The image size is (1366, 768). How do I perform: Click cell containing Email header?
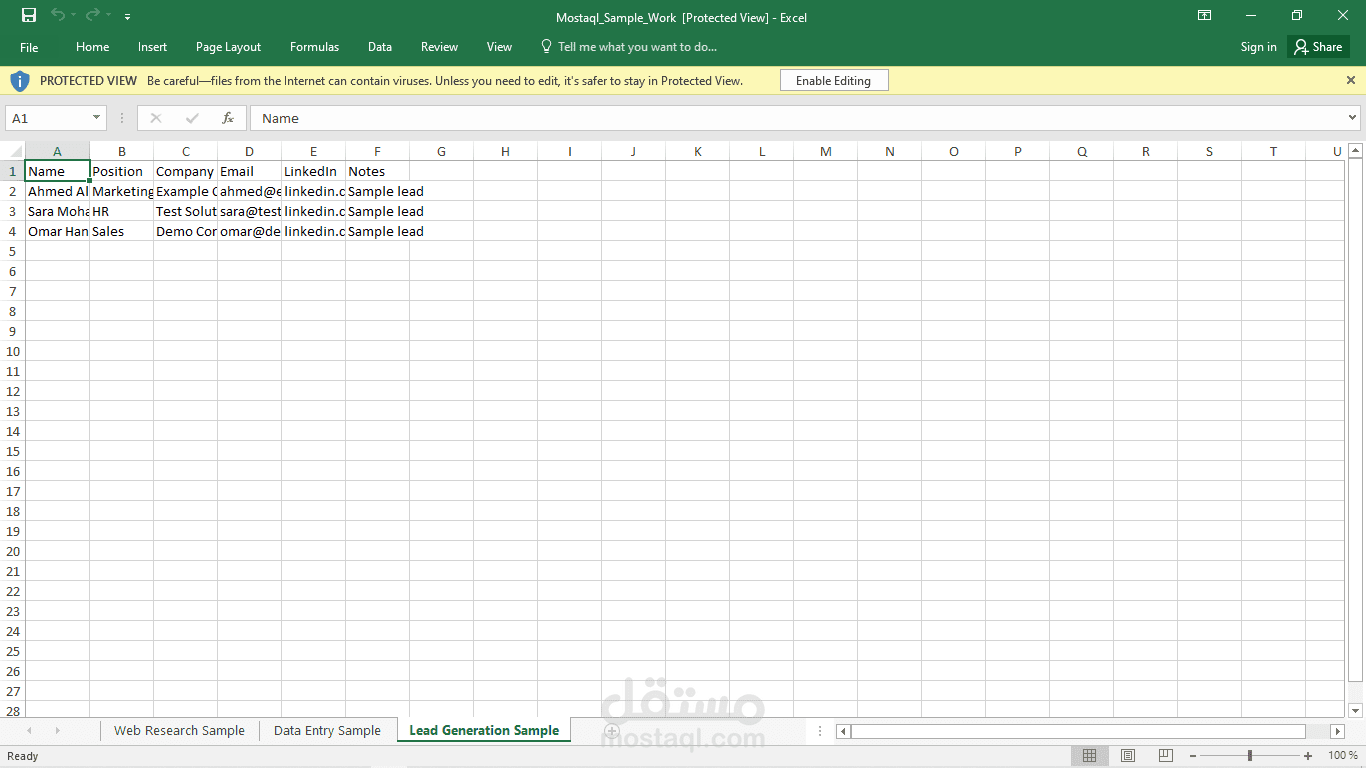coord(249,171)
